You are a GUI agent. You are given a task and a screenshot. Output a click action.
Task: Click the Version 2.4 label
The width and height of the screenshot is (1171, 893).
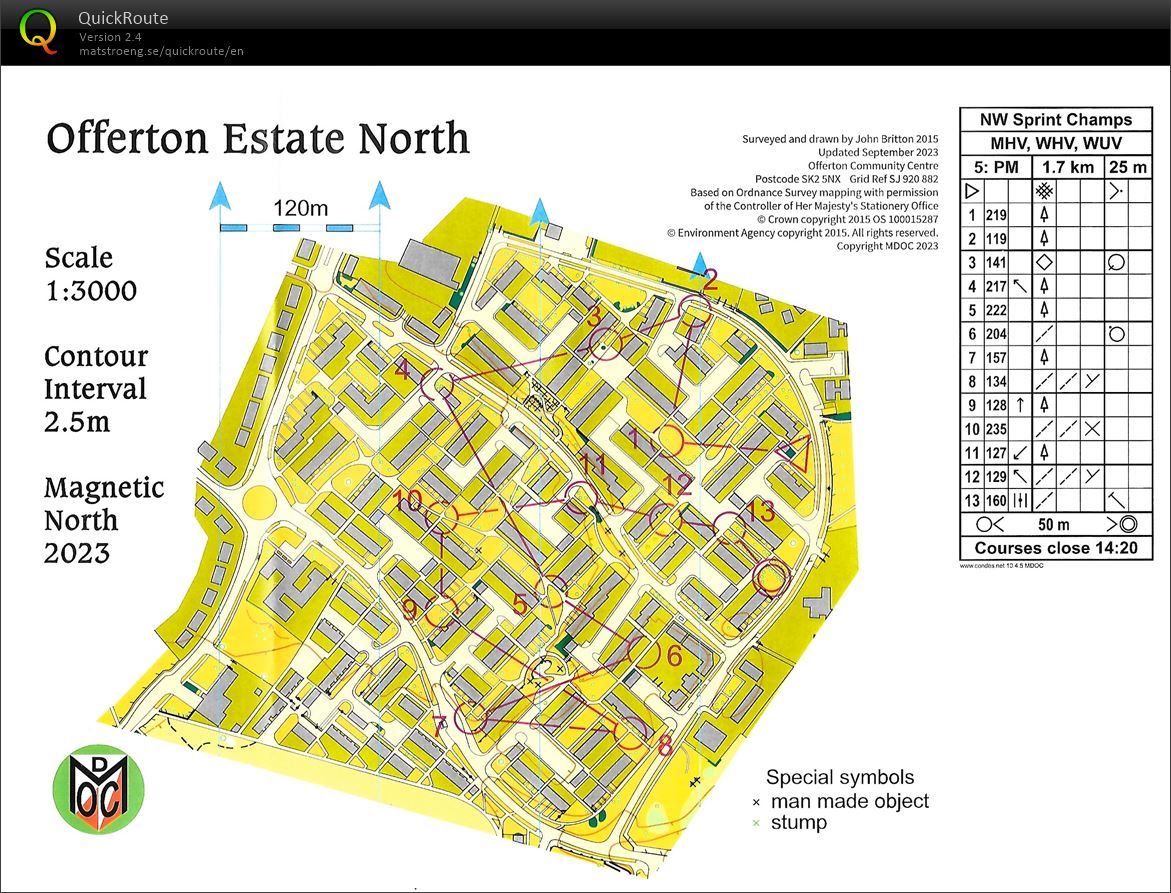(111, 37)
